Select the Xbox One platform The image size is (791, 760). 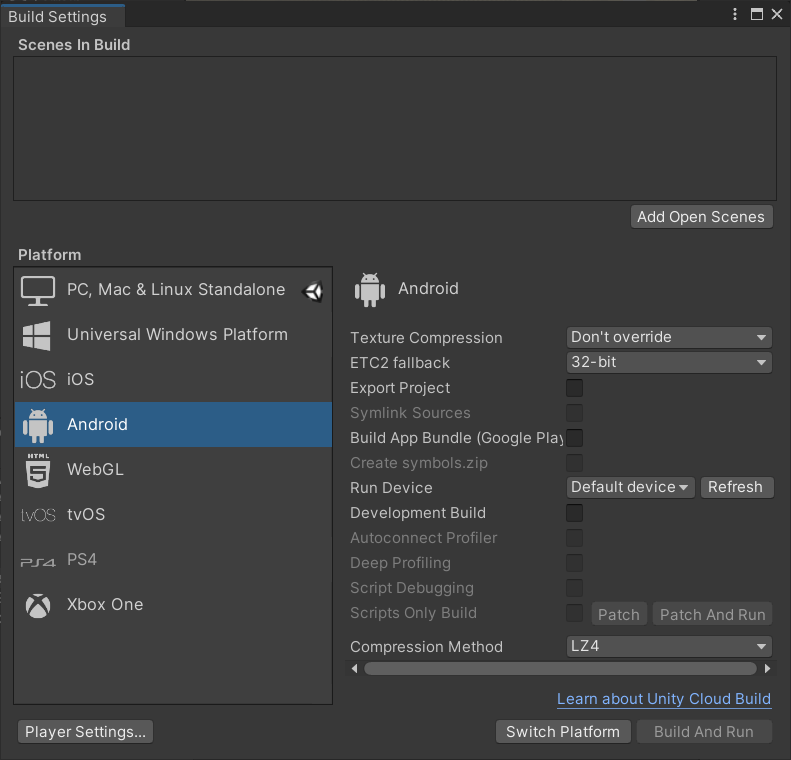click(173, 604)
